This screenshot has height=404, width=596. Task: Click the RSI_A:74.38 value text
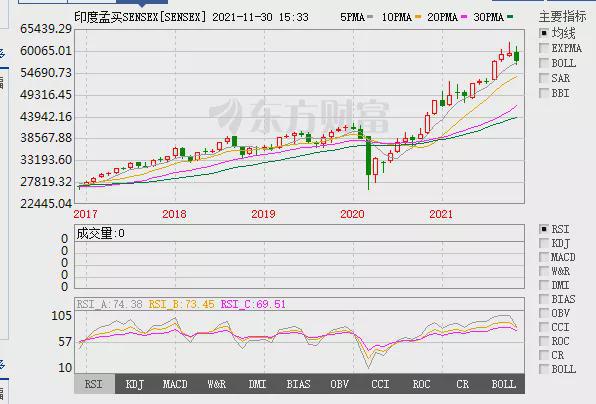pos(109,304)
